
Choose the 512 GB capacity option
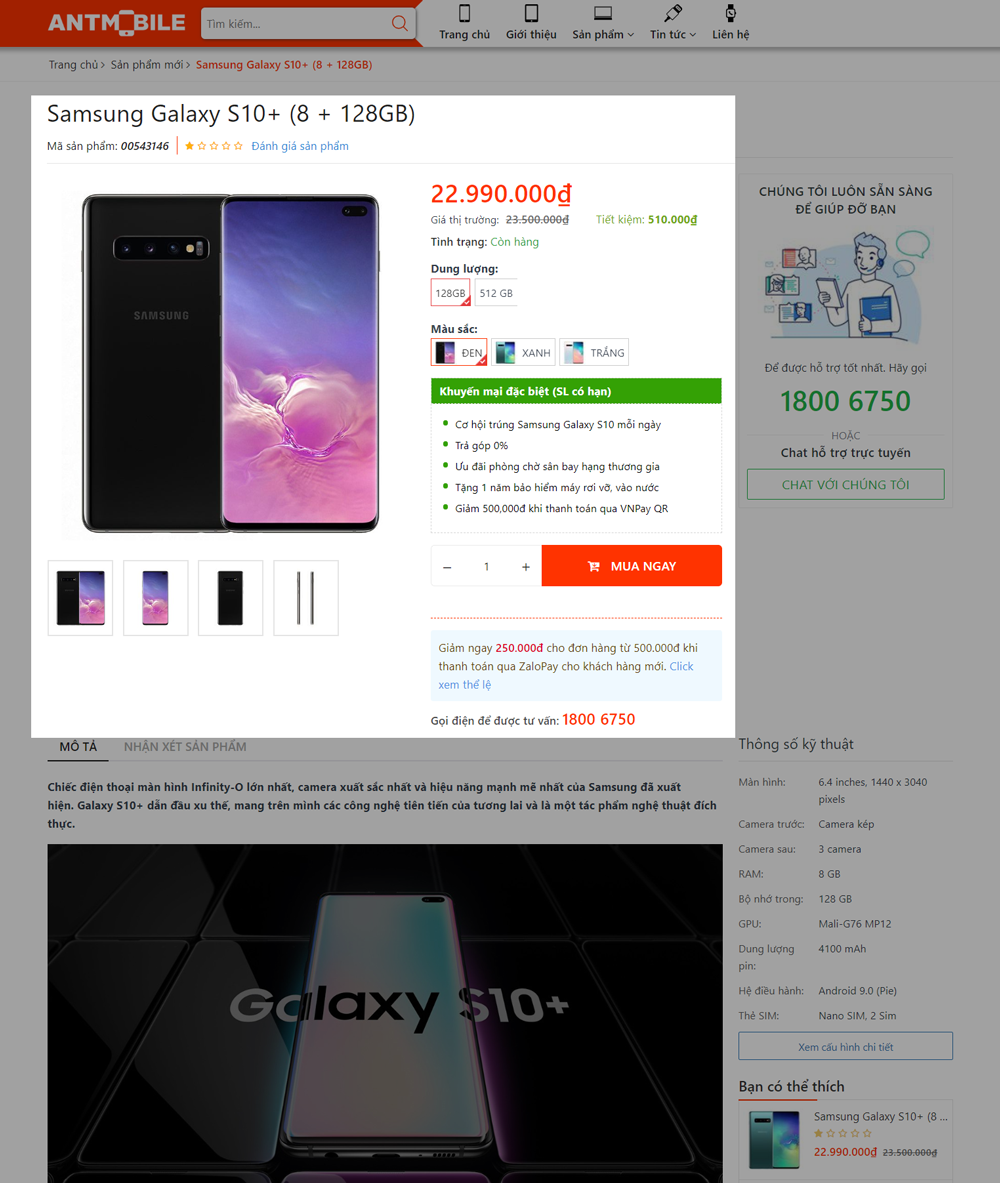(496, 293)
